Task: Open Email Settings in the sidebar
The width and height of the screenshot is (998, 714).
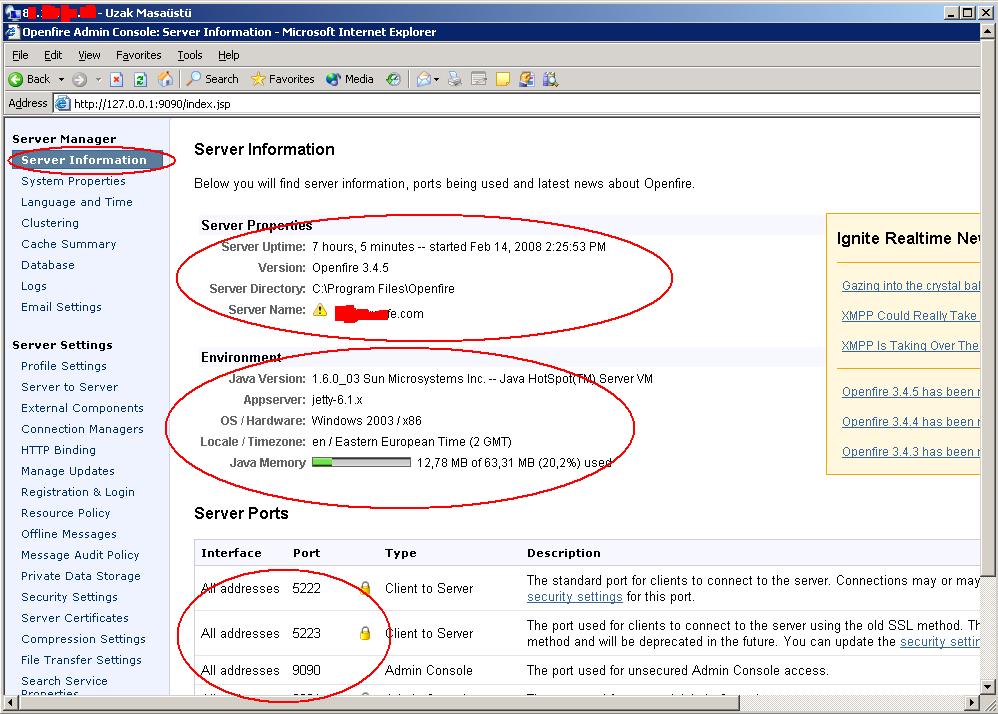Action: tap(61, 307)
